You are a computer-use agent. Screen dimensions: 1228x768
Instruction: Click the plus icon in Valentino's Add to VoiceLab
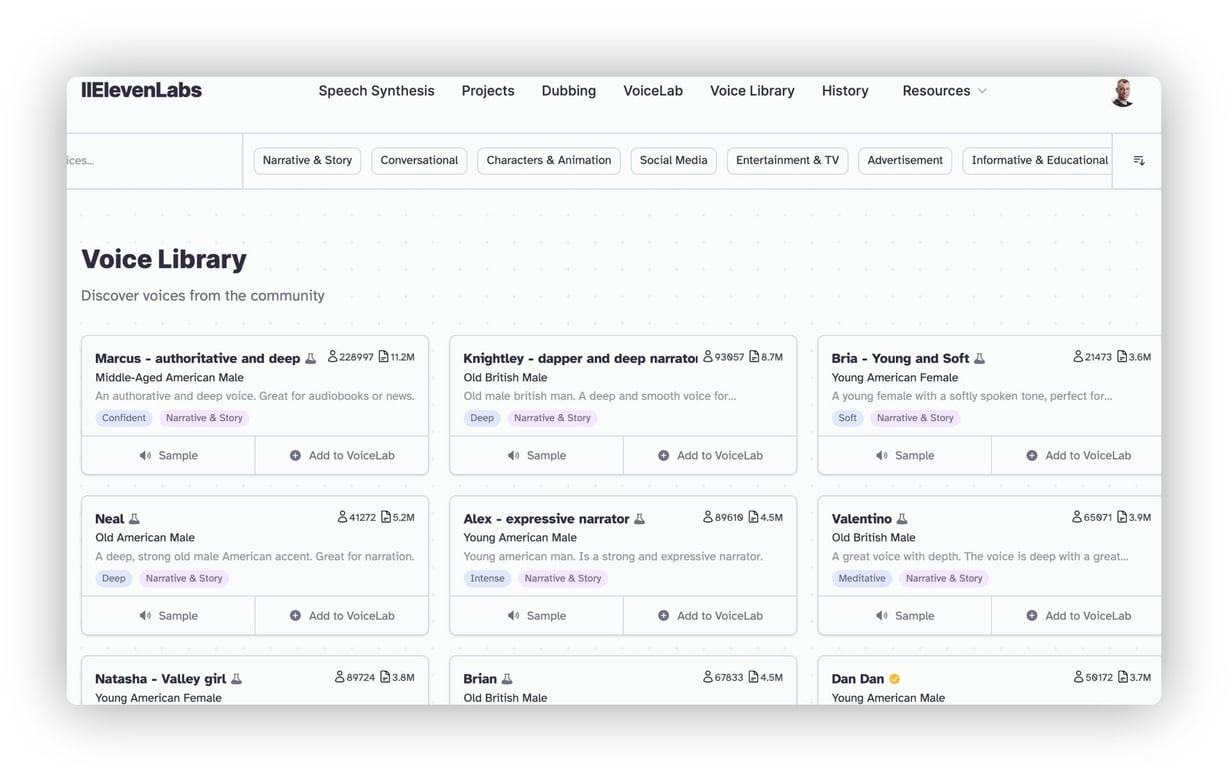pos(1031,616)
